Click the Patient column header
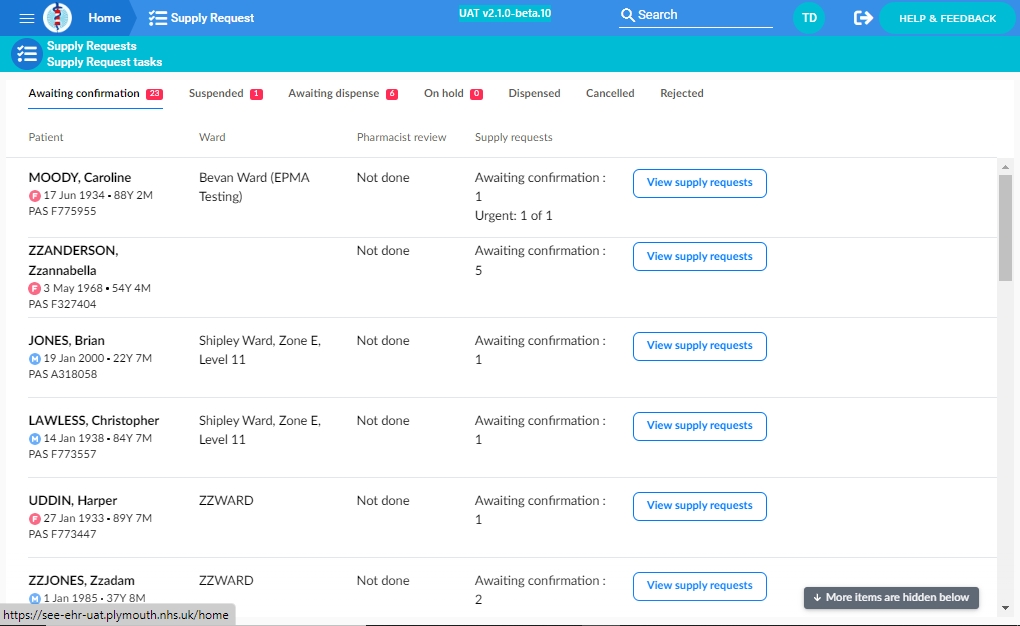Viewport: 1020px width, 626px height. pos(46,137)
